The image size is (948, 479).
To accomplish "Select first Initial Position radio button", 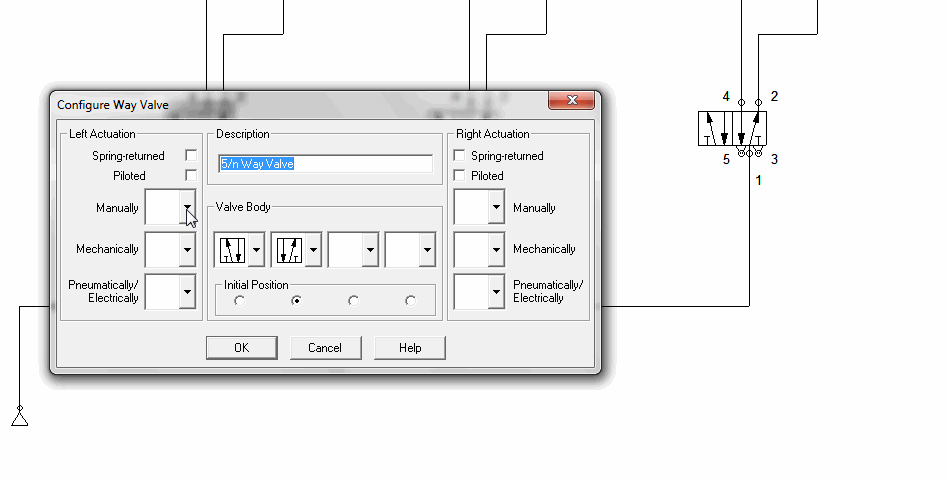I will [239, 301].
